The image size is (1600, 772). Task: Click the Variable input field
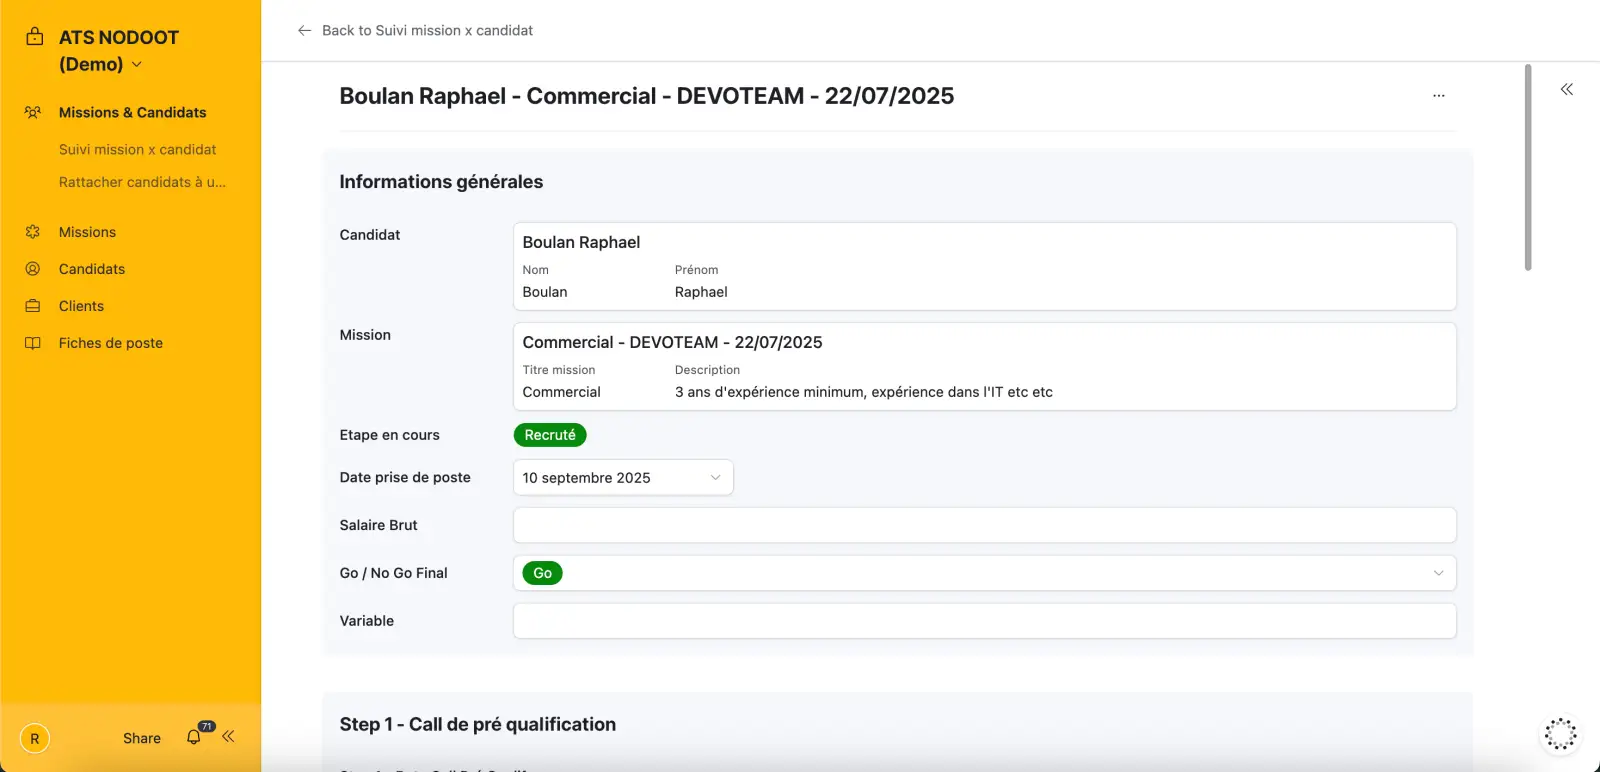click(984, 621)
